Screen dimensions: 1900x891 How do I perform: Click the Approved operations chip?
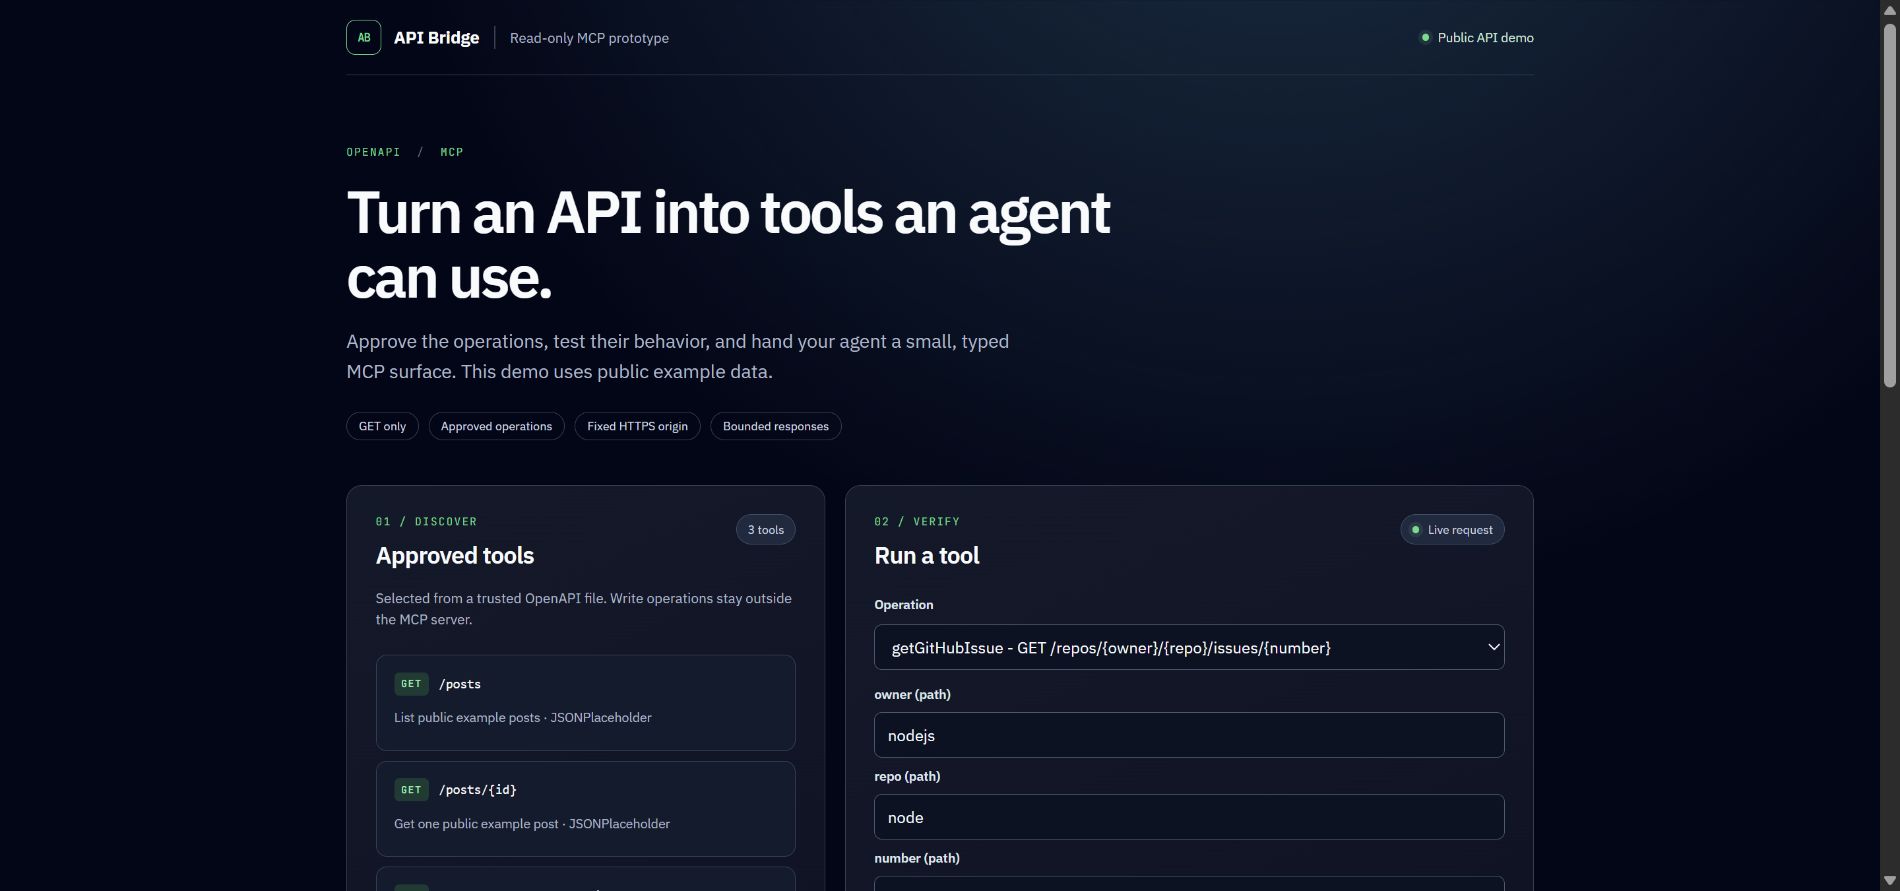496,426
